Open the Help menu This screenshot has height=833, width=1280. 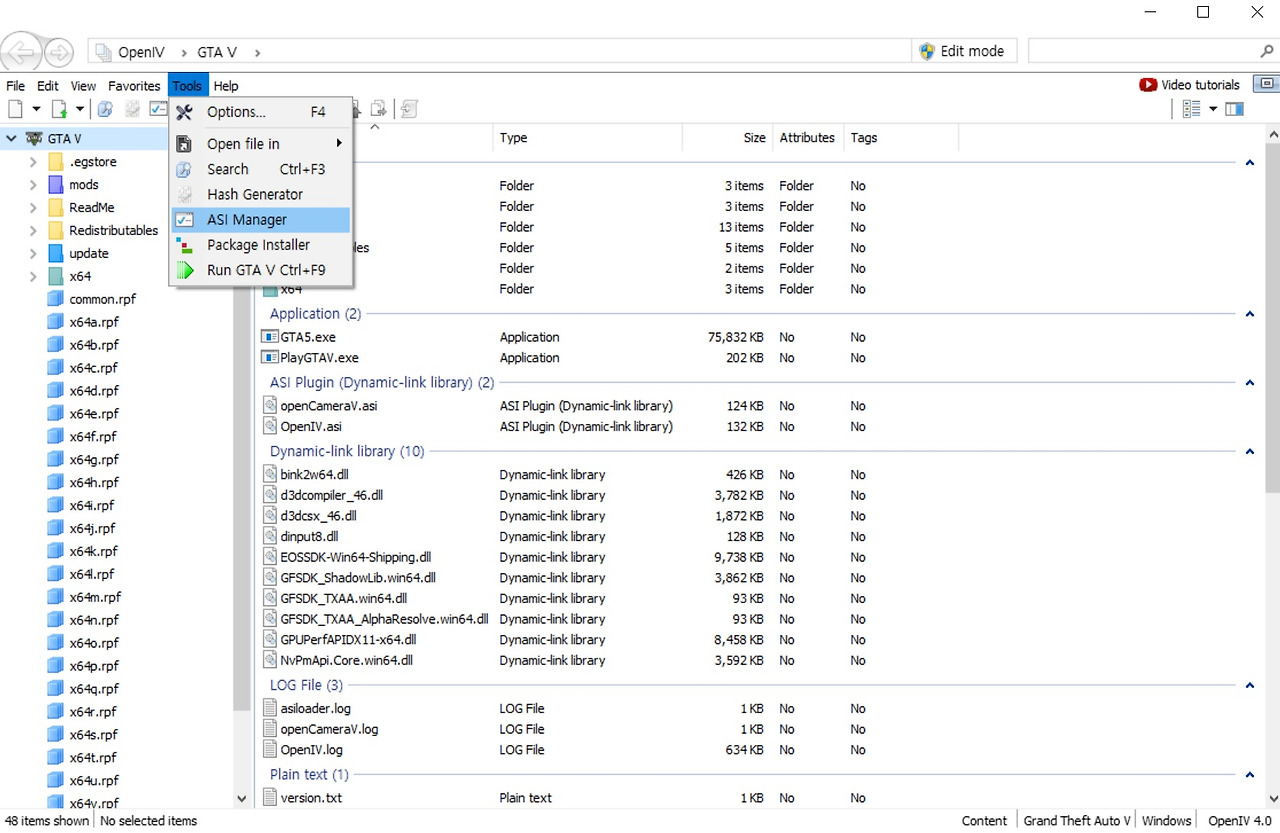click(x=226, y=86)
